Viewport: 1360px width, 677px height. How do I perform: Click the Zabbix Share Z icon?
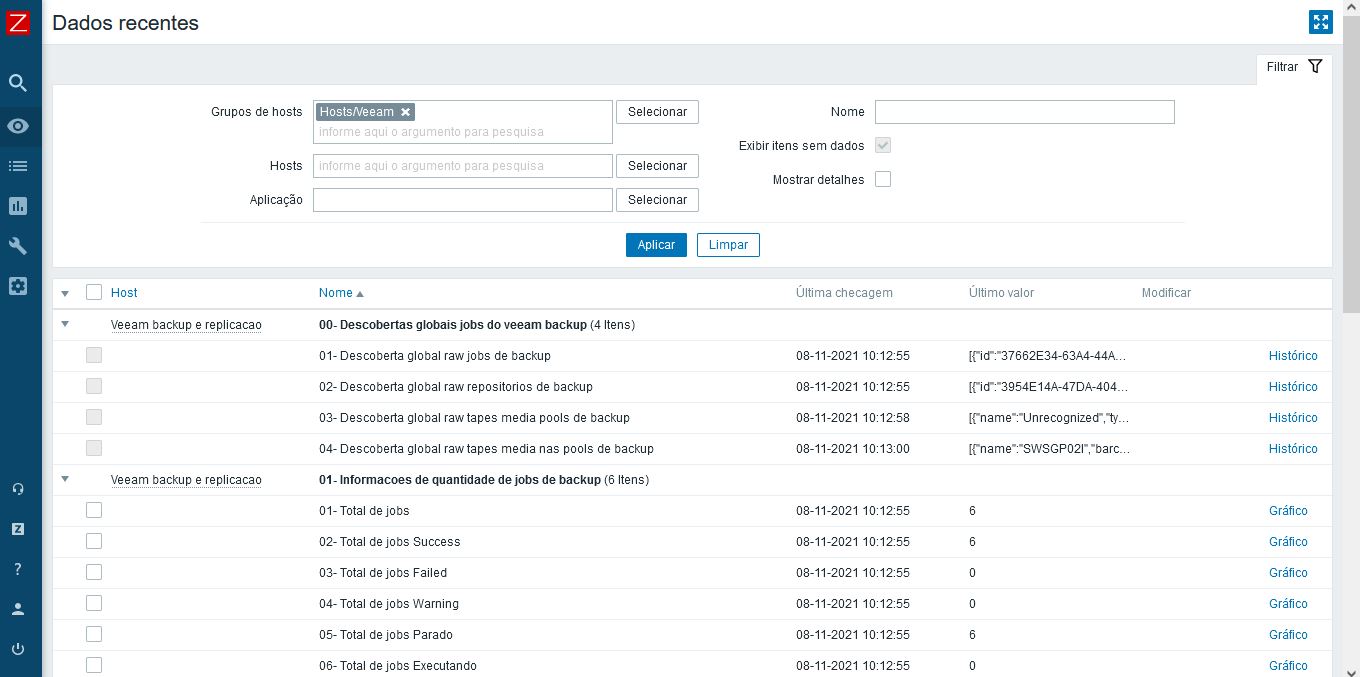18,529
